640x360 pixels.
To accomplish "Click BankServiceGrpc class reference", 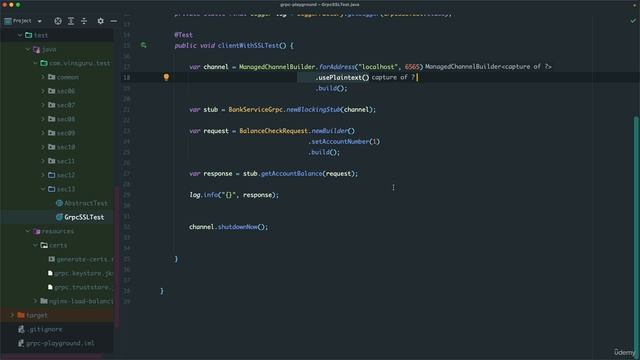I will [256, 109].
